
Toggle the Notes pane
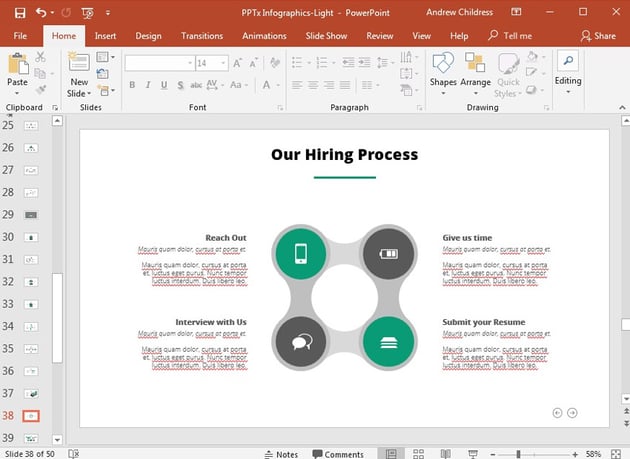tap(279, 454)
